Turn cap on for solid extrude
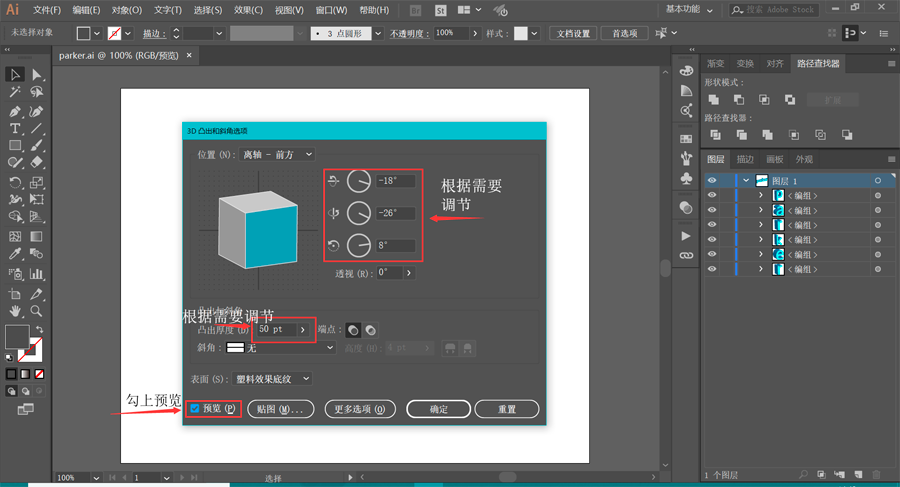The width and height of the screenshot is (900, 487). pos(353,330)
